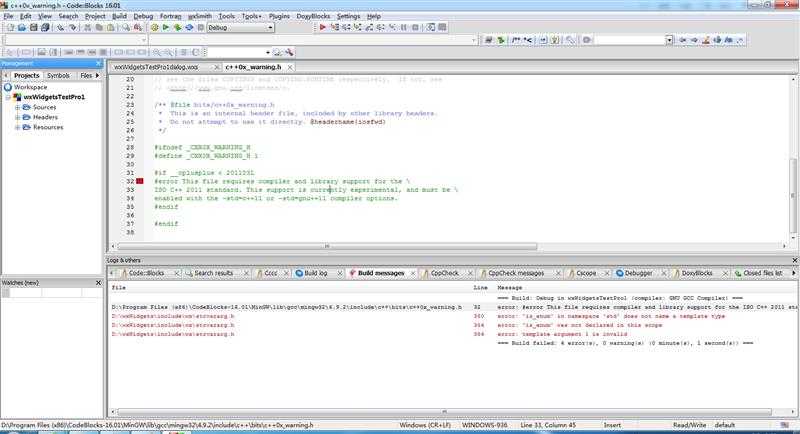Switch to the Build log tab

(315, 273)
